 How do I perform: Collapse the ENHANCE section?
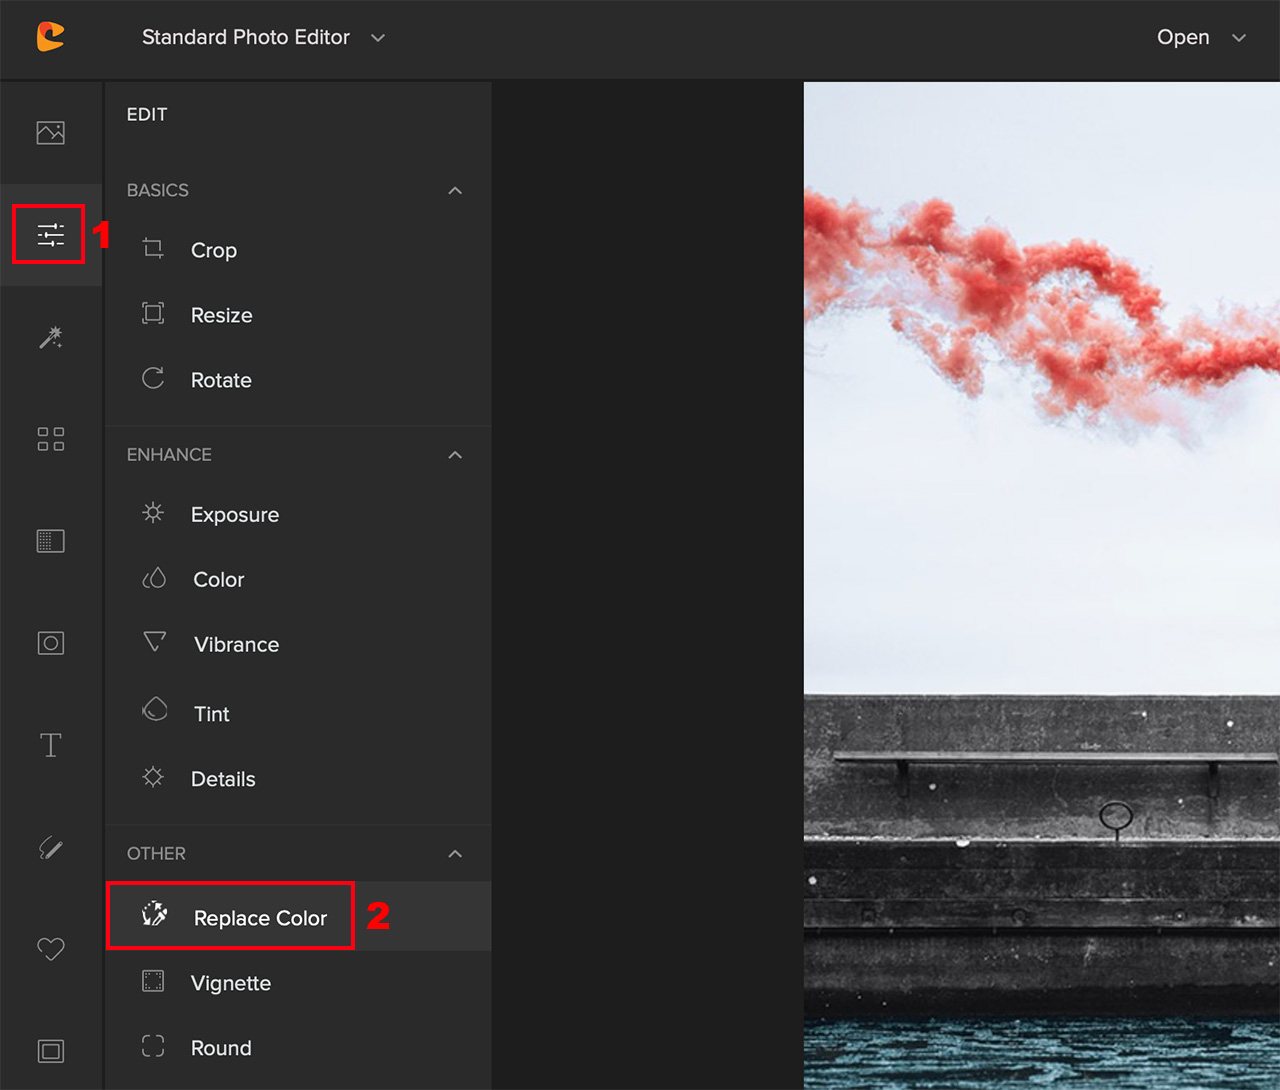tap(455, 454)
